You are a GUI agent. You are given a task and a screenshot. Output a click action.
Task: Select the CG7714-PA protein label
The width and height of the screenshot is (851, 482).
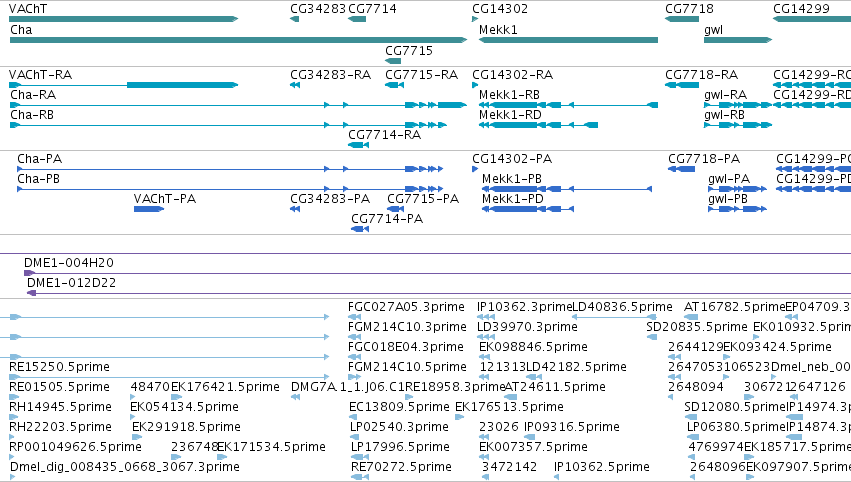tap(387, 219)
